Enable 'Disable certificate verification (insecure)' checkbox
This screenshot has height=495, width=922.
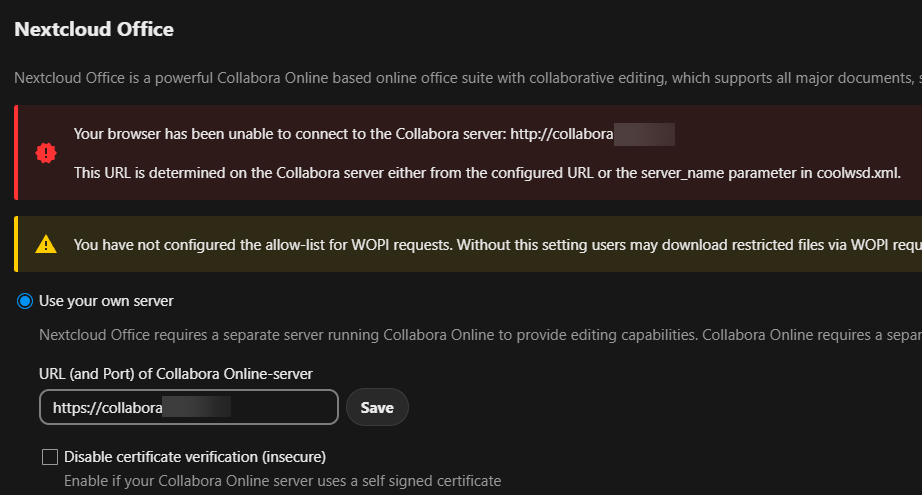tap(50, 457)
